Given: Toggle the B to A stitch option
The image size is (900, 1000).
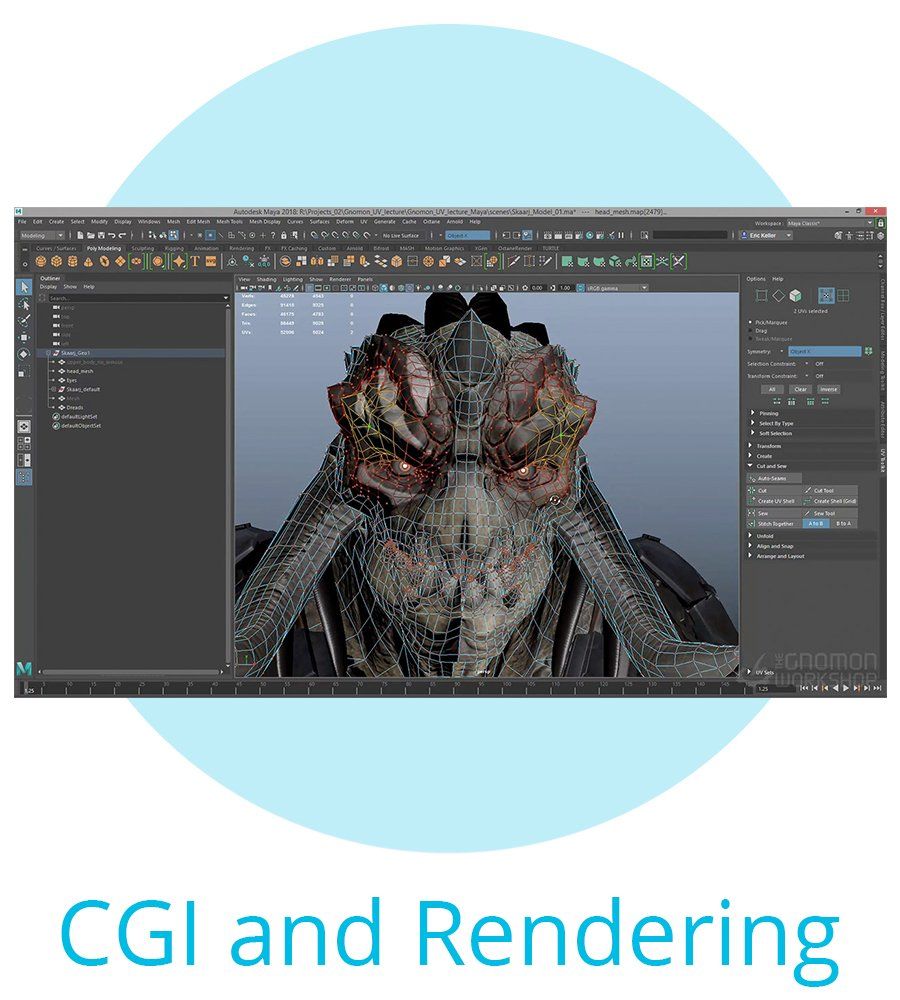Looking at the screenshot, I should (843, 524).
